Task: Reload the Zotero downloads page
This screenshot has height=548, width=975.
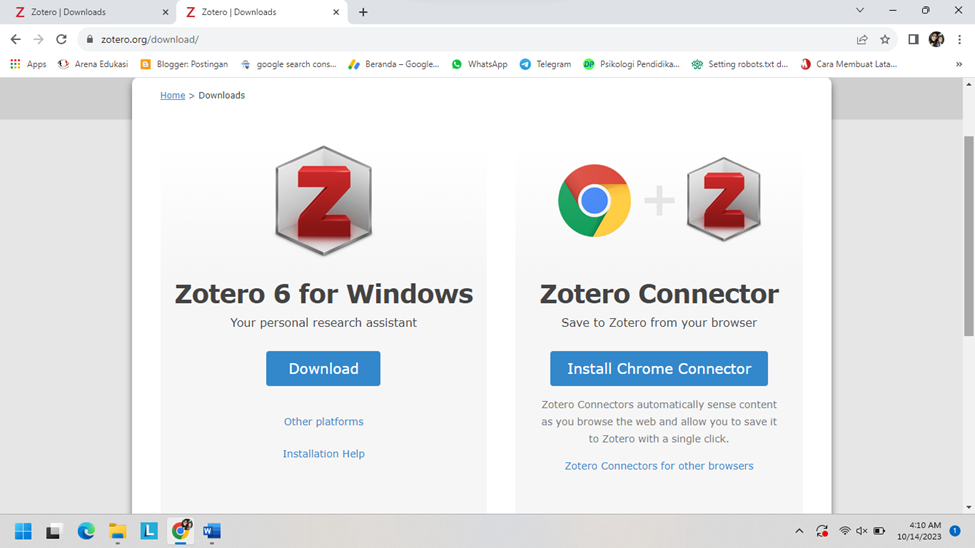Action: pos(61,39)
